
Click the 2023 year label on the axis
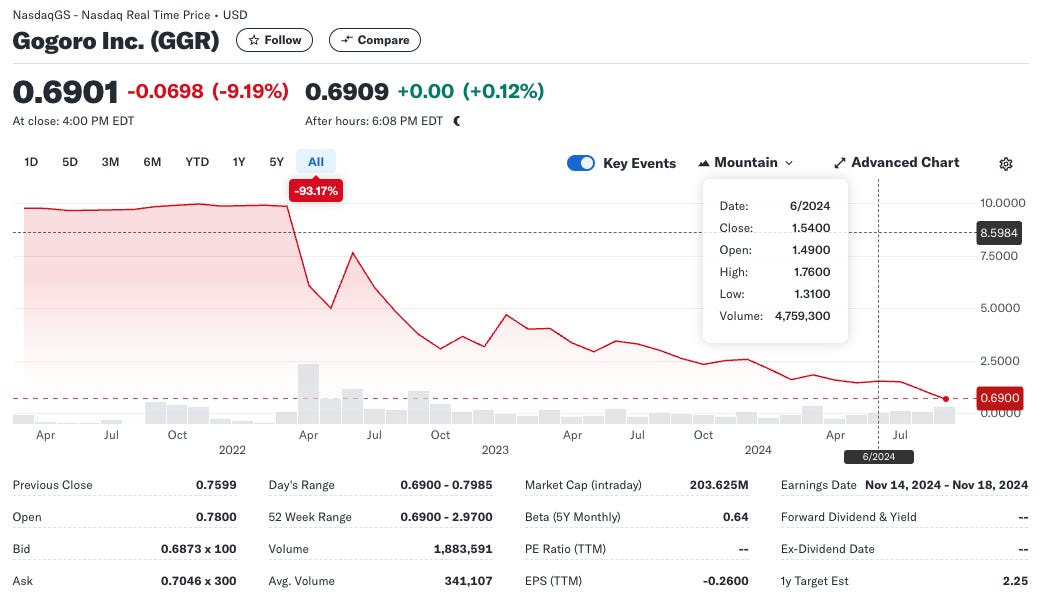point(495,450)
